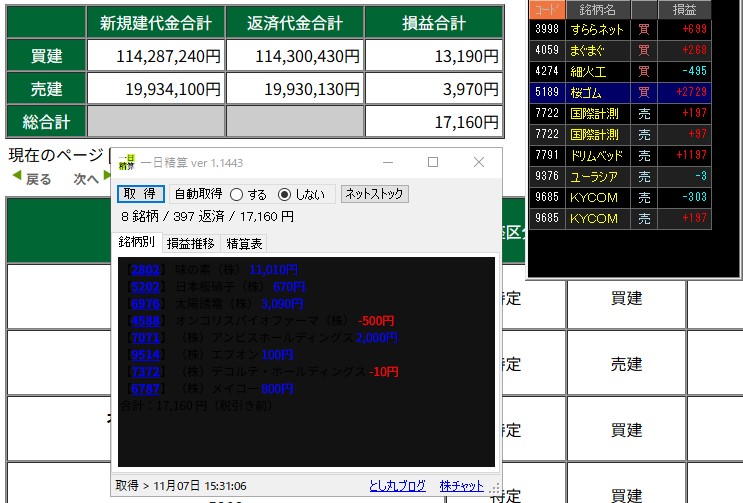Image resolution: width=743 pixels, height=503 pixels.
Task: Select the しない auto-fetch radio button
Action: pyautogui.click(x=284, y=194)
